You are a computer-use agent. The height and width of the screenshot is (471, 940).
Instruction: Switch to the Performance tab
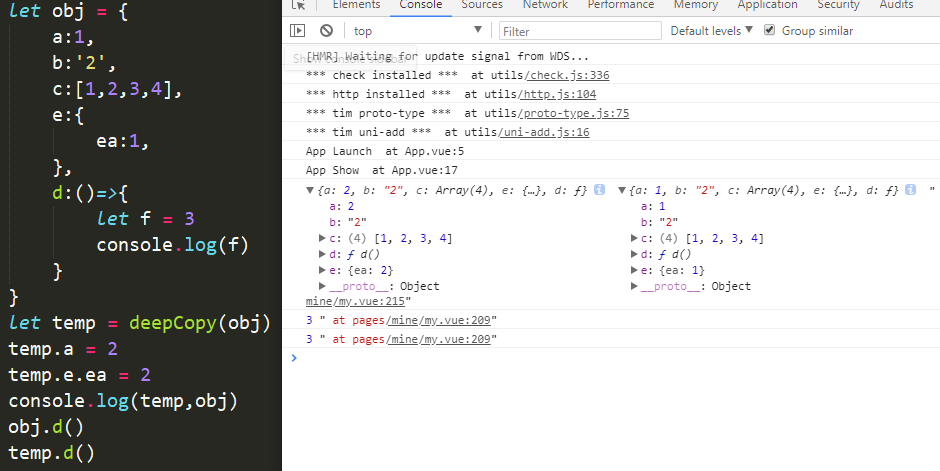[620, 5]
